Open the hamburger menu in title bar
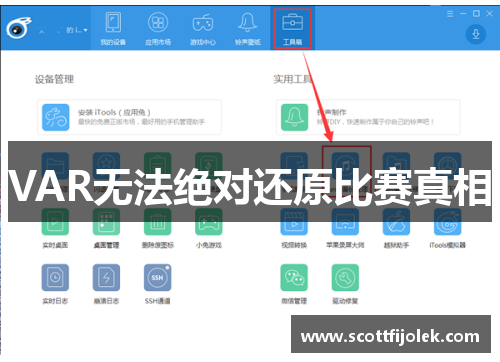This screenshot has height=362, width=500. point(450,14)
